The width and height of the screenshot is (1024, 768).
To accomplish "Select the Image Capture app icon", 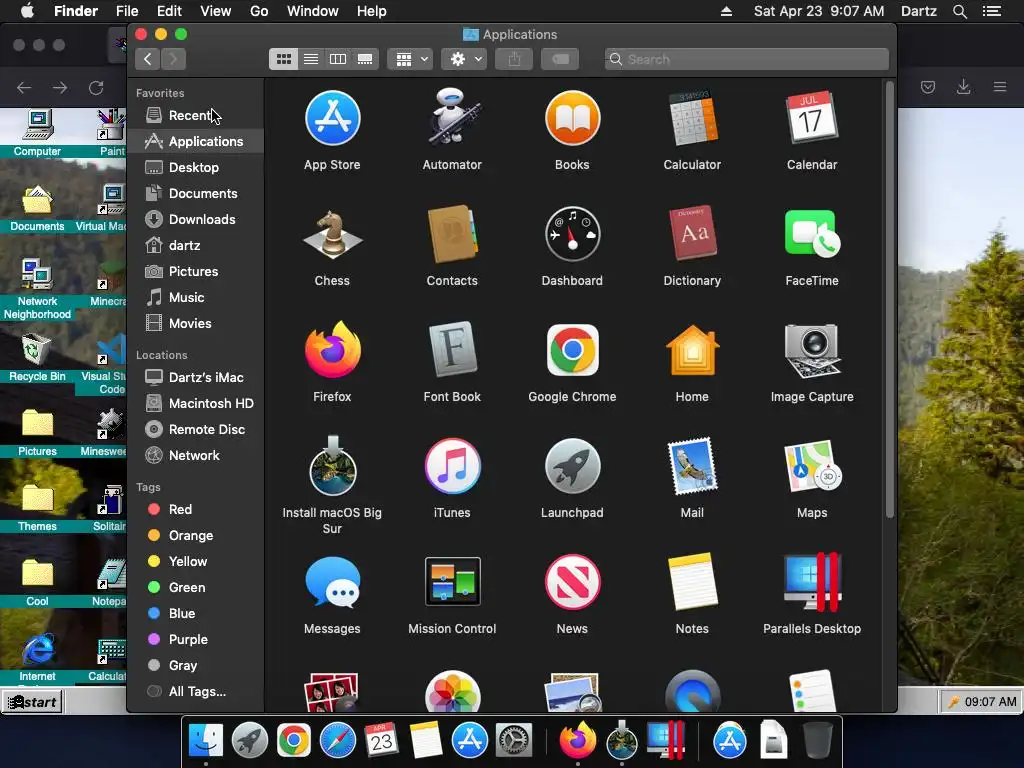I will tap(812, 350).
